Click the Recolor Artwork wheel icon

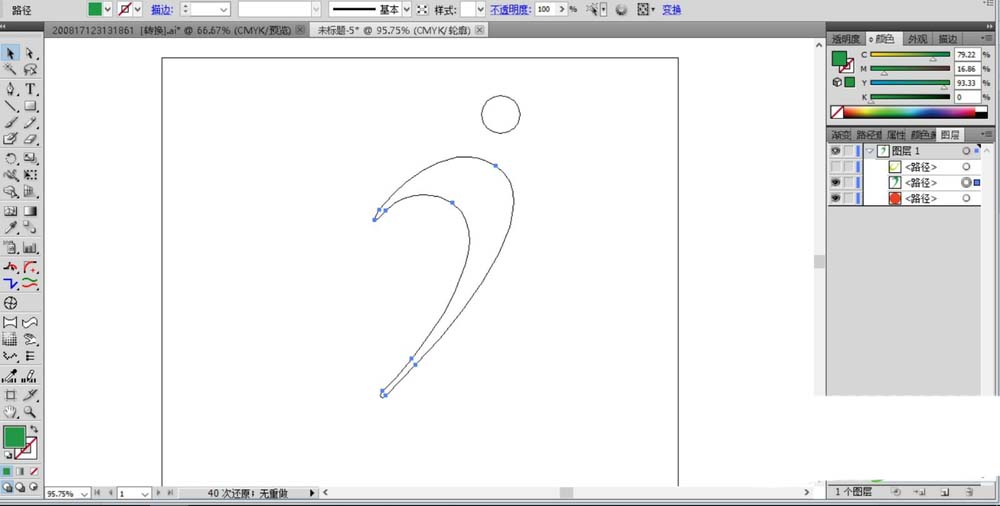(x=622, y=10)
